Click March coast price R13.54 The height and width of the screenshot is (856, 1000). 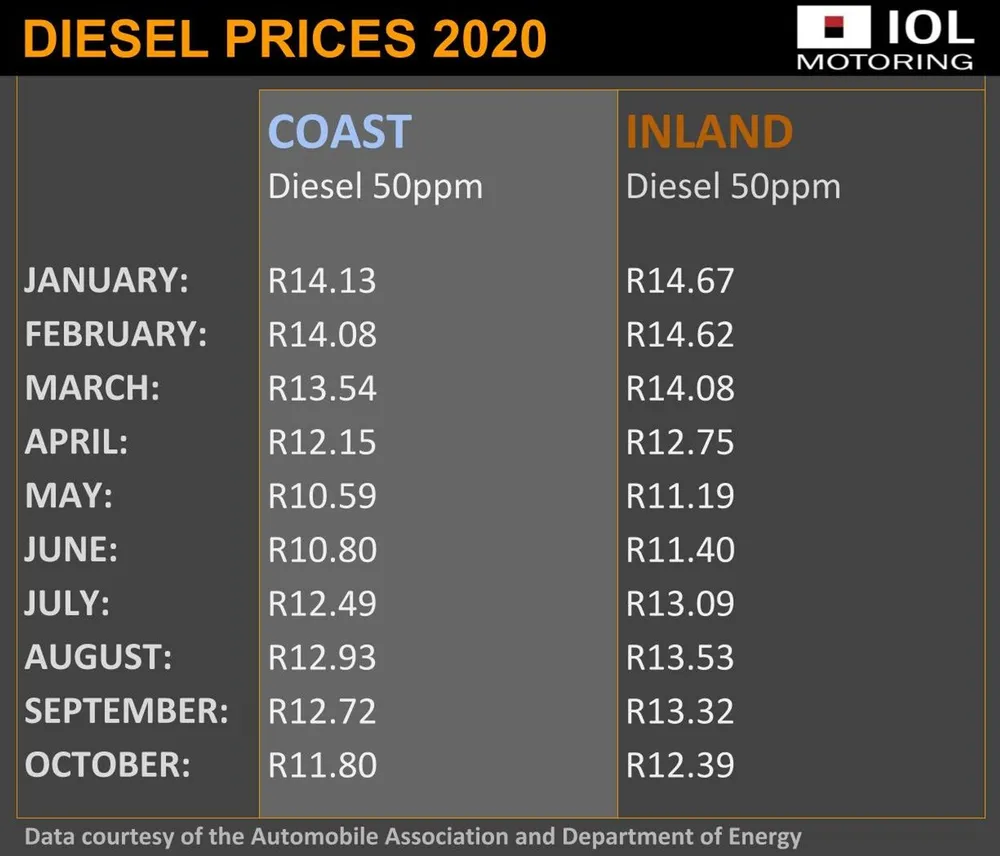[x=322, y=389]
